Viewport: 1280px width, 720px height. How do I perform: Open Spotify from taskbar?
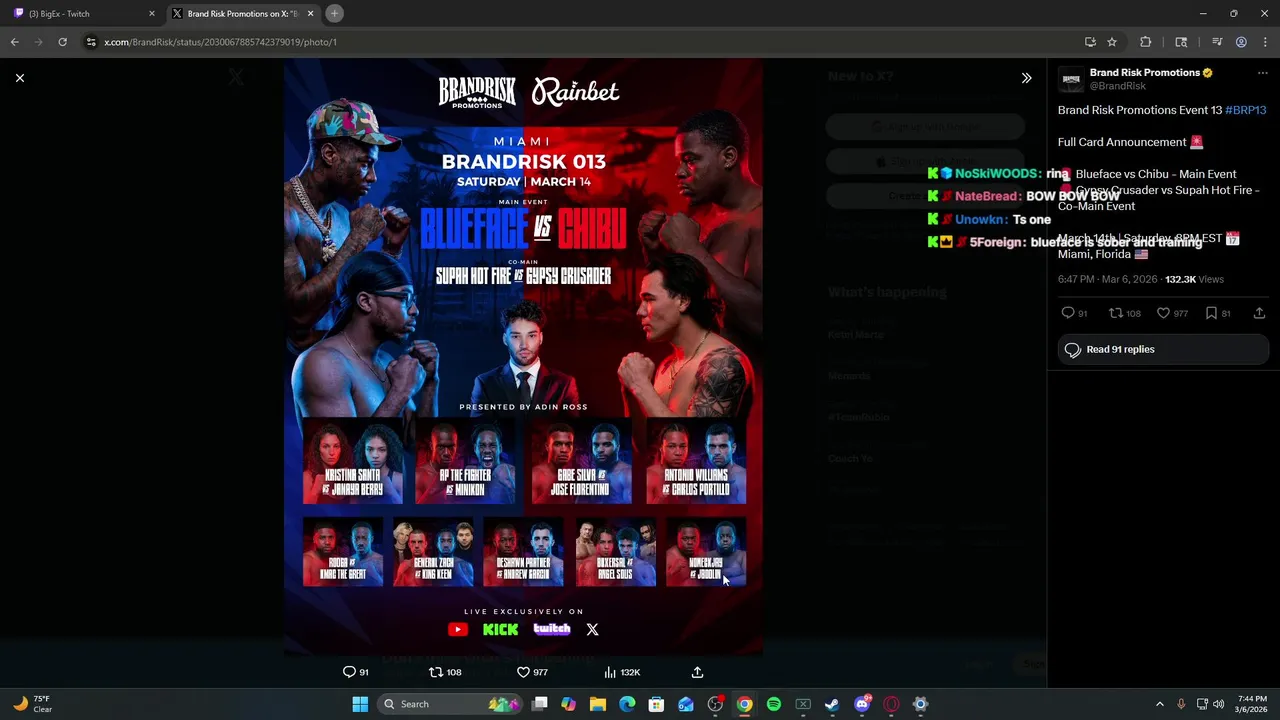click(774, 704)
